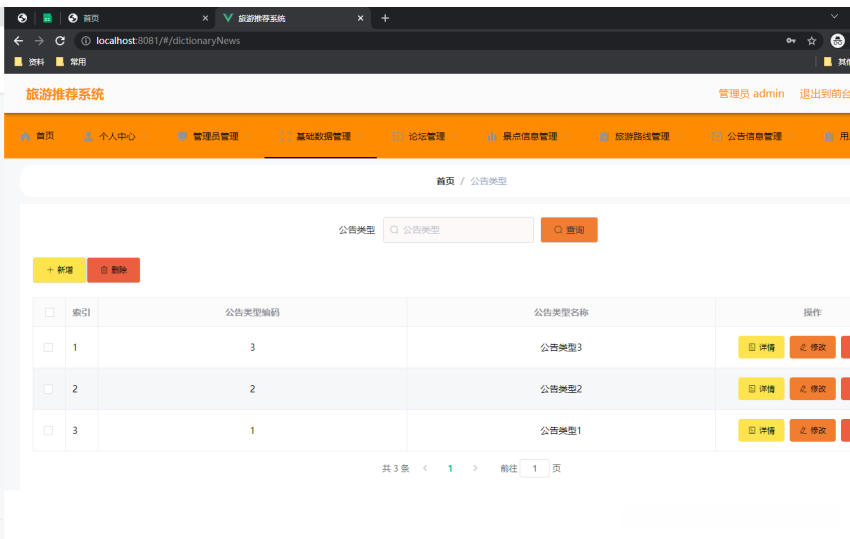This screenshot has height=539, width=850.
Task: Click the 公告类型编码 column header
Action: [x=252, y=312]
